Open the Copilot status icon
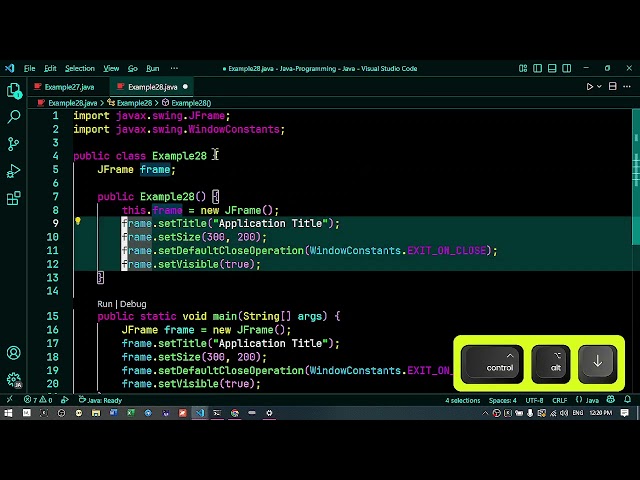This screenshot has width=640, height=480. click(611, 399)
